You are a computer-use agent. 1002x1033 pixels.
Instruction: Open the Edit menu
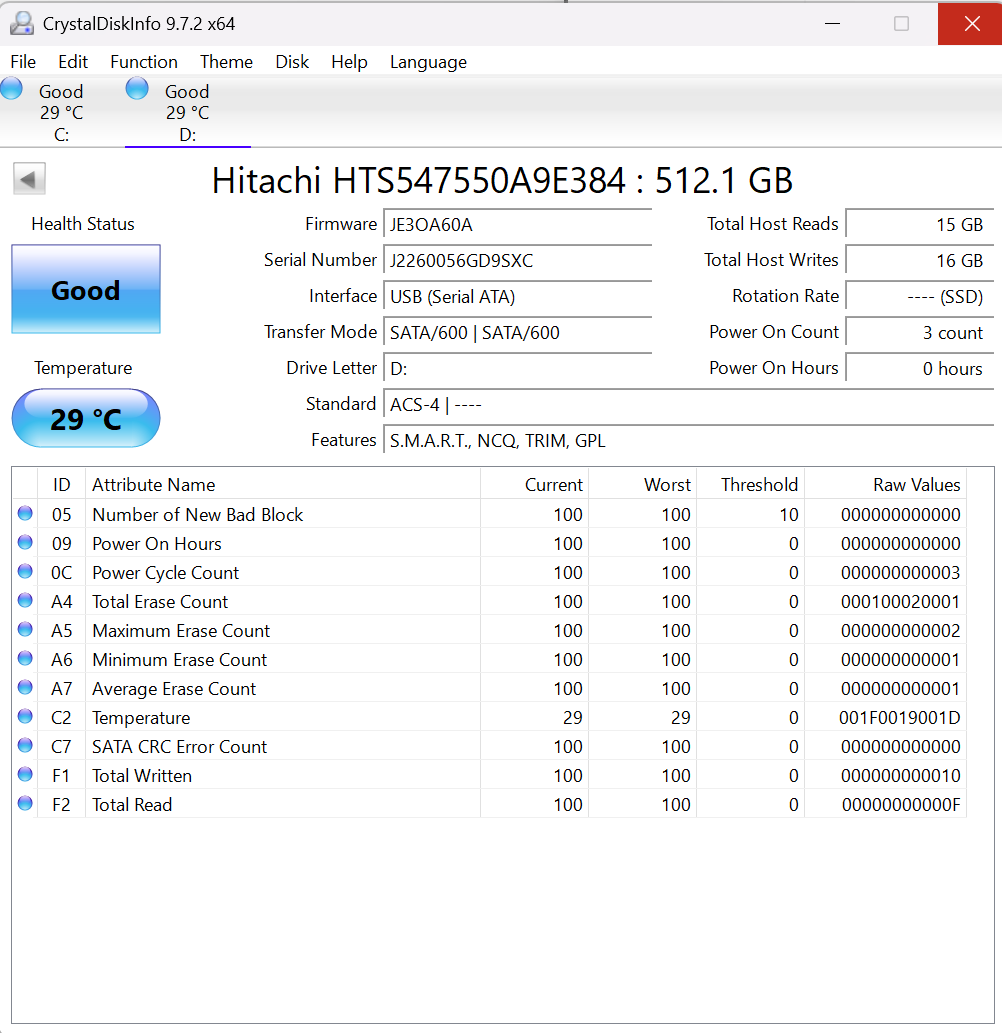72,62
